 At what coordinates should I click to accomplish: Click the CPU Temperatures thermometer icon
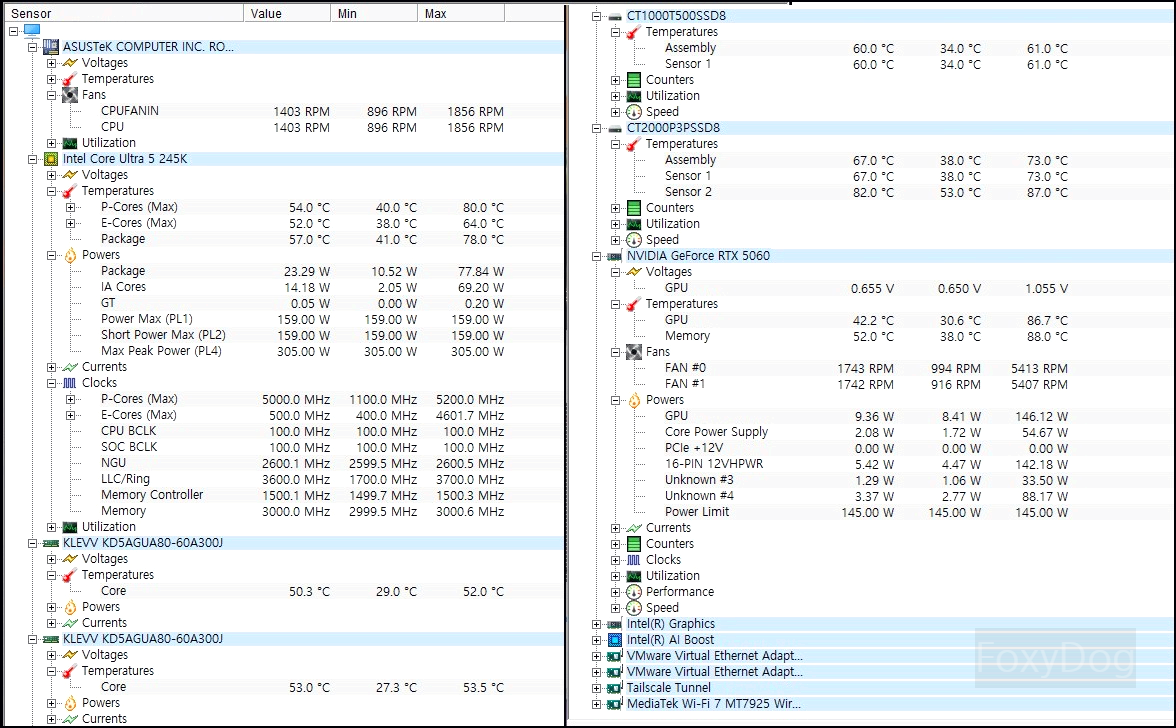coord(70,191)
